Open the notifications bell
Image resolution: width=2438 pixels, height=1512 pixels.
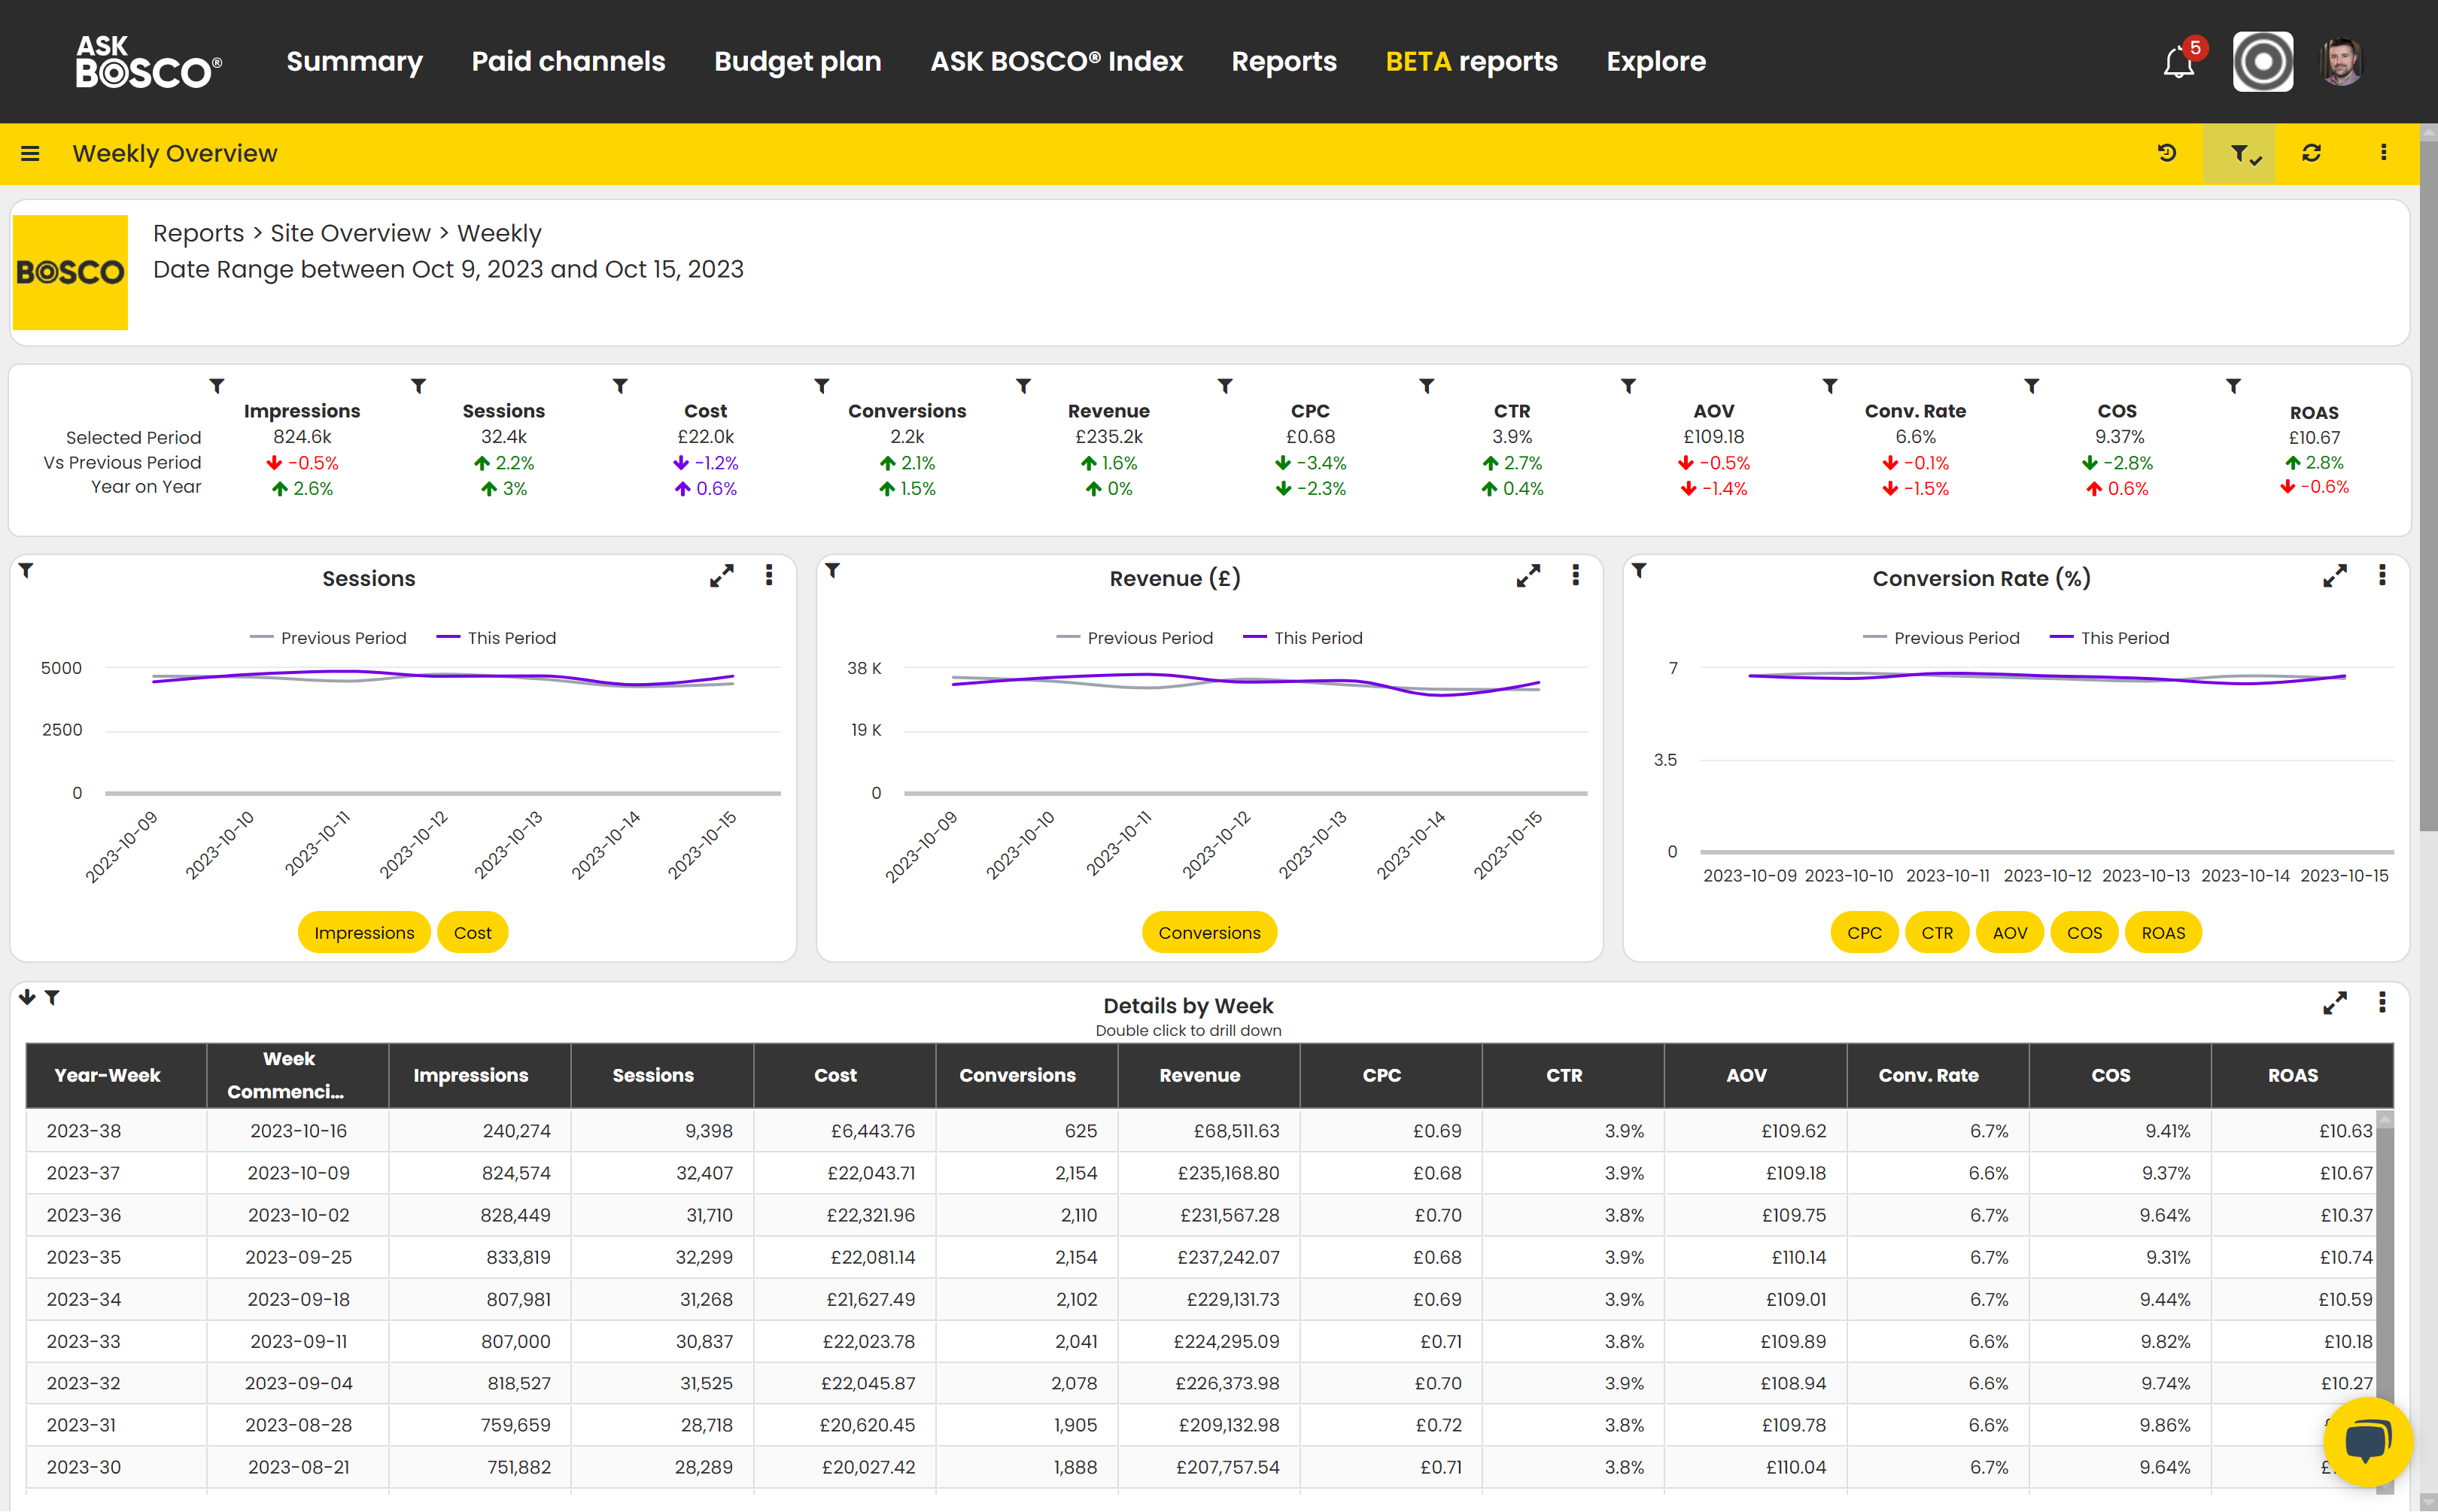[x=2179, y=63]
